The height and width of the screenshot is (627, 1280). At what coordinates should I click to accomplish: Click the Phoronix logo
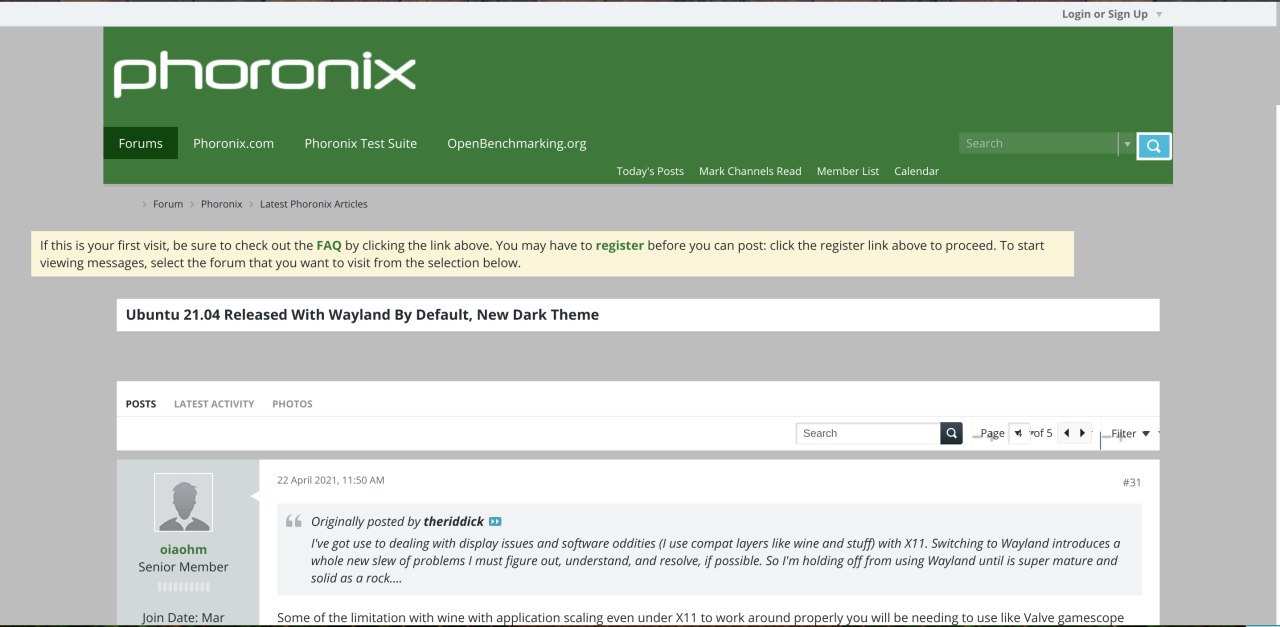(x=264, y=75)
